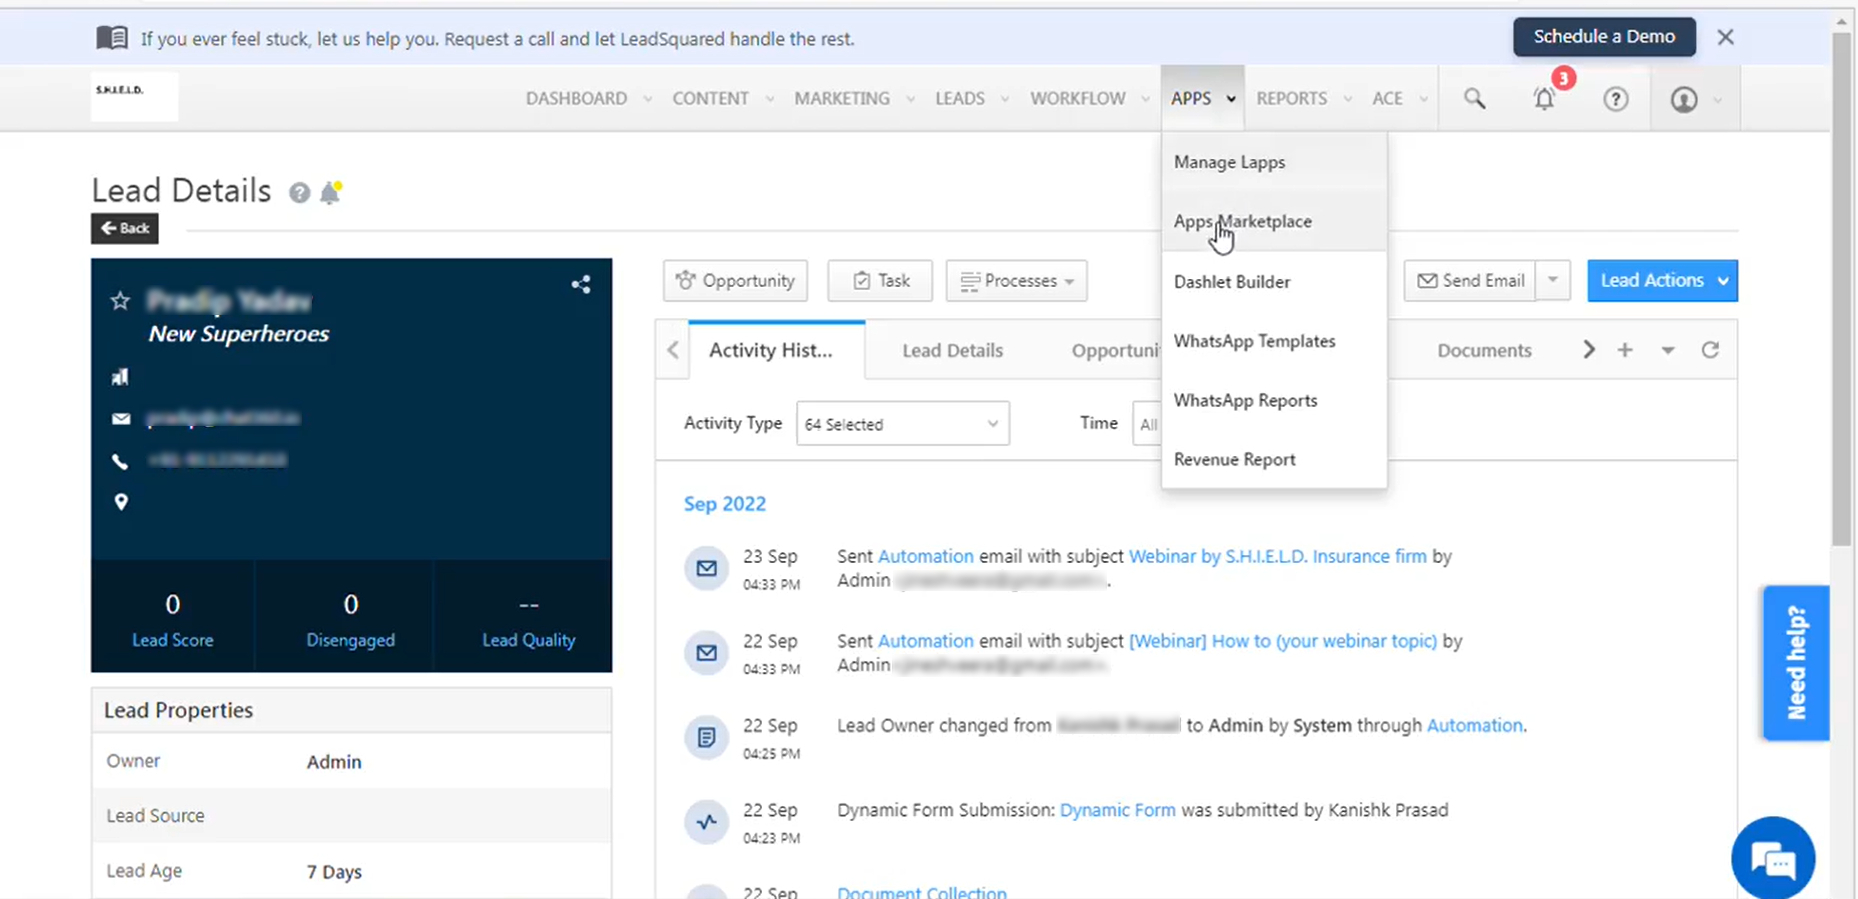Open the notifications bell with badge

[x=1545, y=98]
